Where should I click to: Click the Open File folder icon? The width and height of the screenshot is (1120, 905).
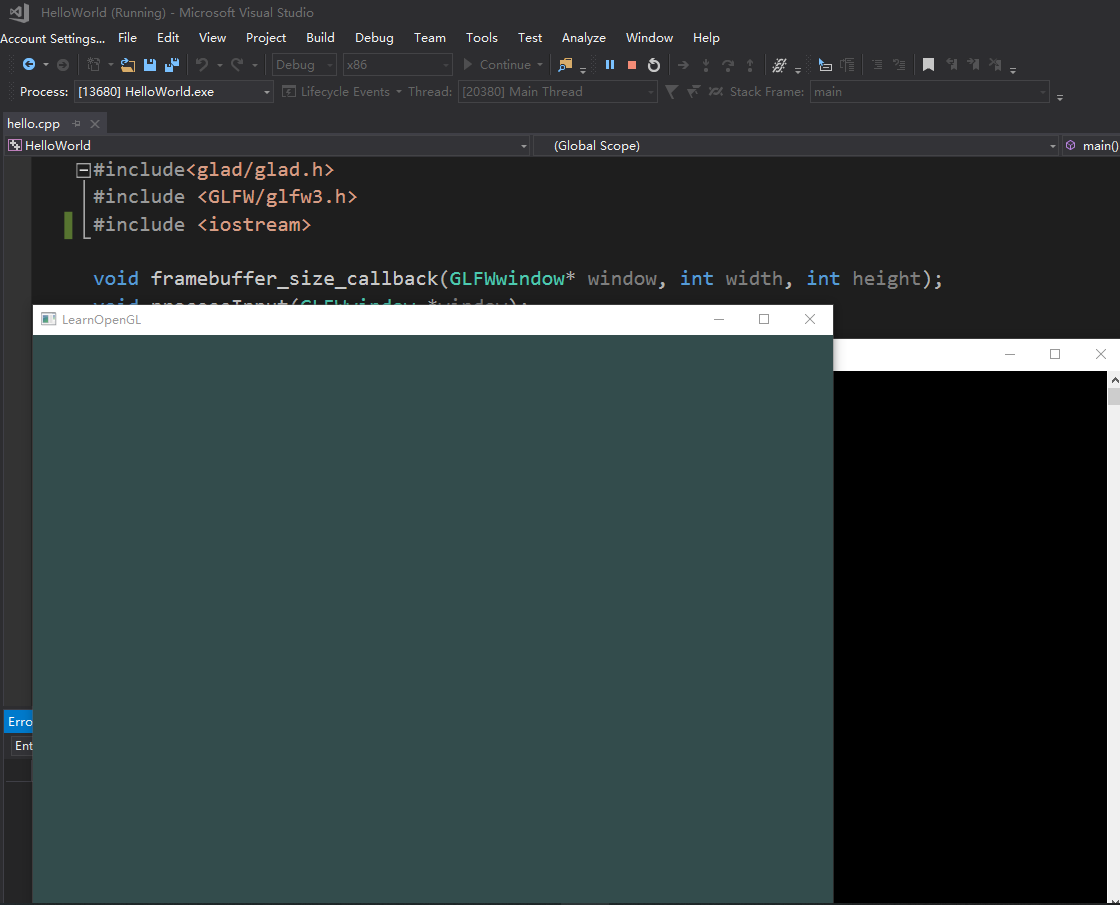[127, 65]
